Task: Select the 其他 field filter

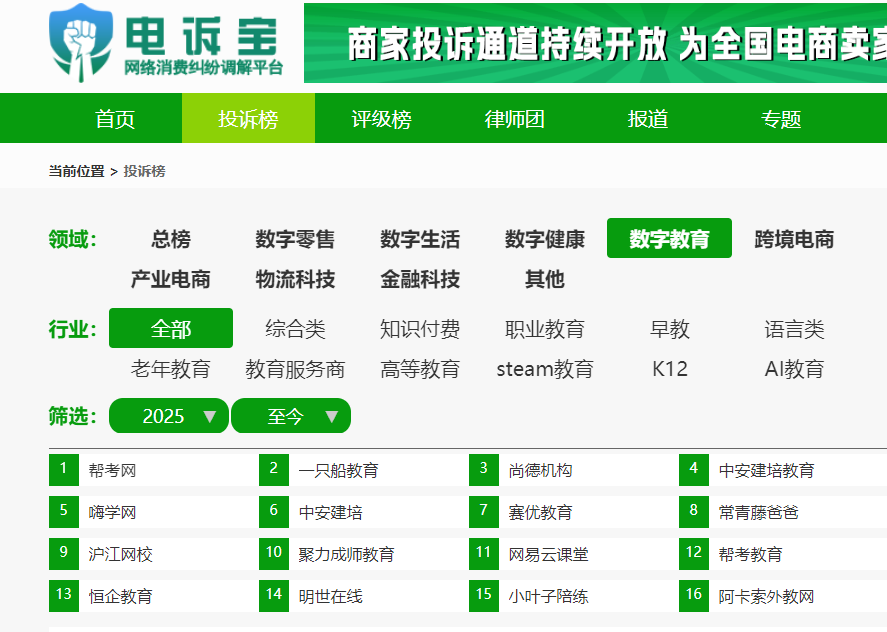Action: pos(545,279)
